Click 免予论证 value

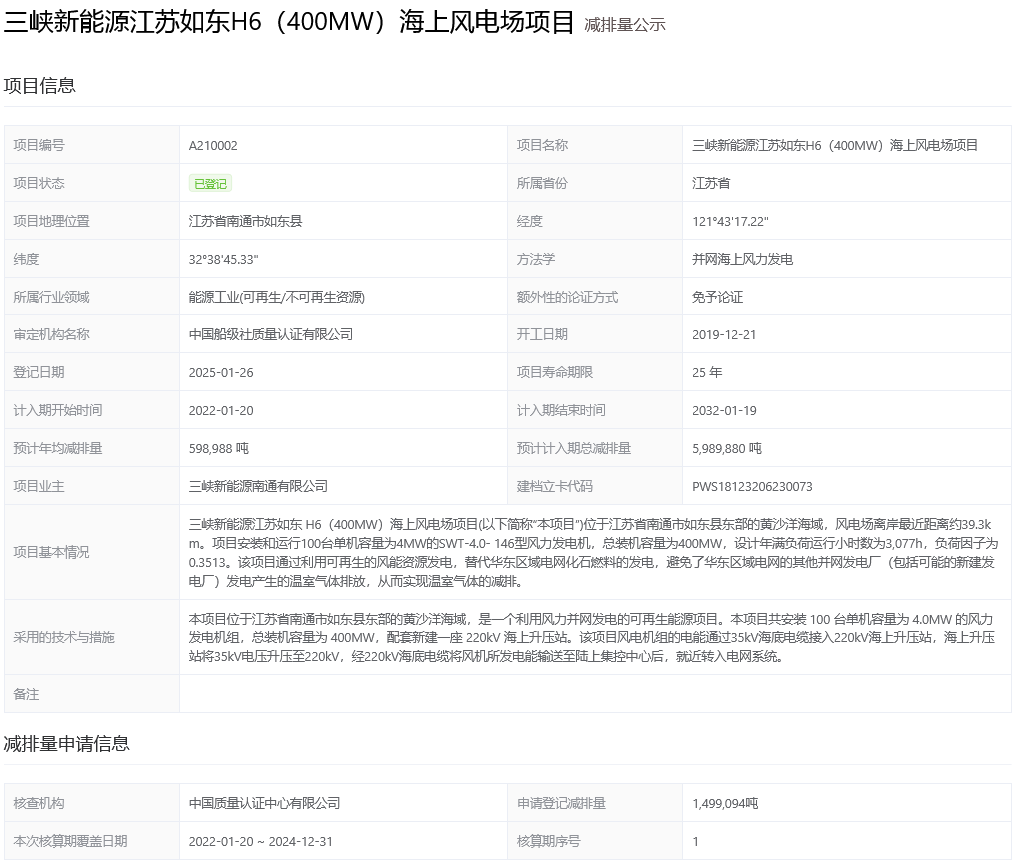pos(717,297)
